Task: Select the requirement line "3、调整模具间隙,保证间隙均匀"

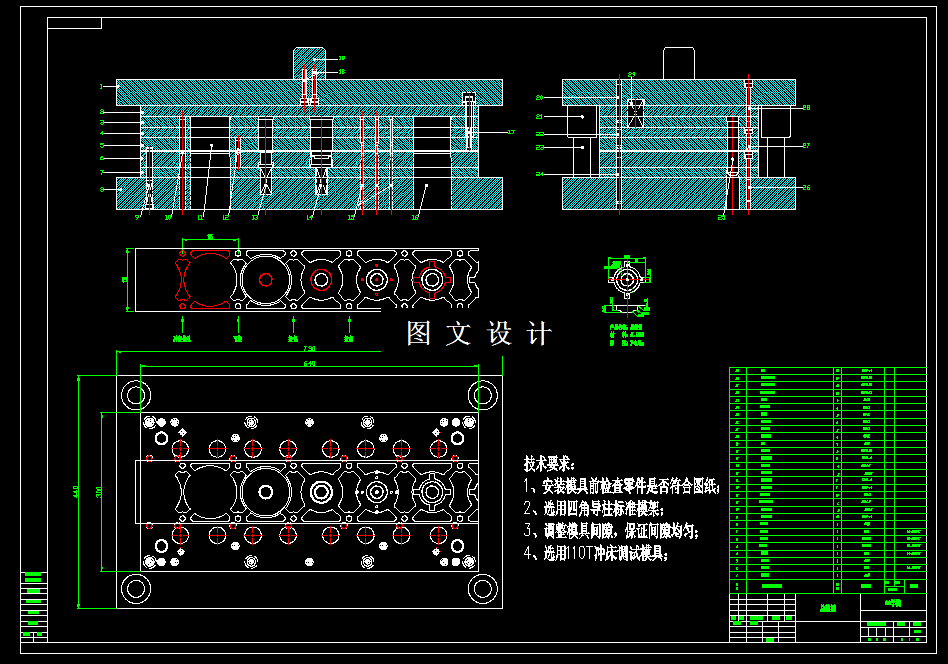Action: pos(611,531)
